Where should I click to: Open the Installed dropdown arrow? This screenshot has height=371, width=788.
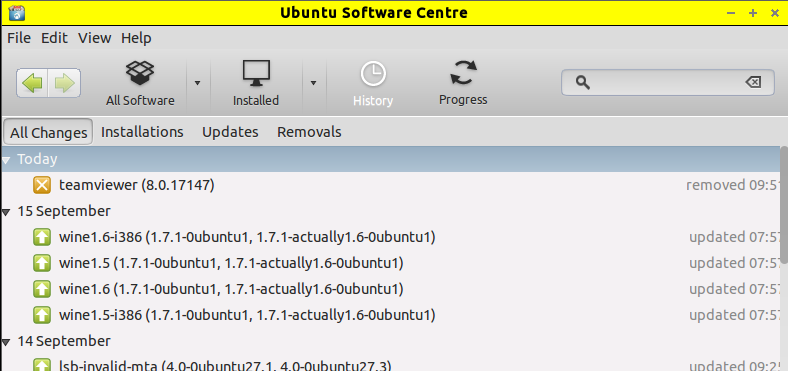click(x=313, y=83)
